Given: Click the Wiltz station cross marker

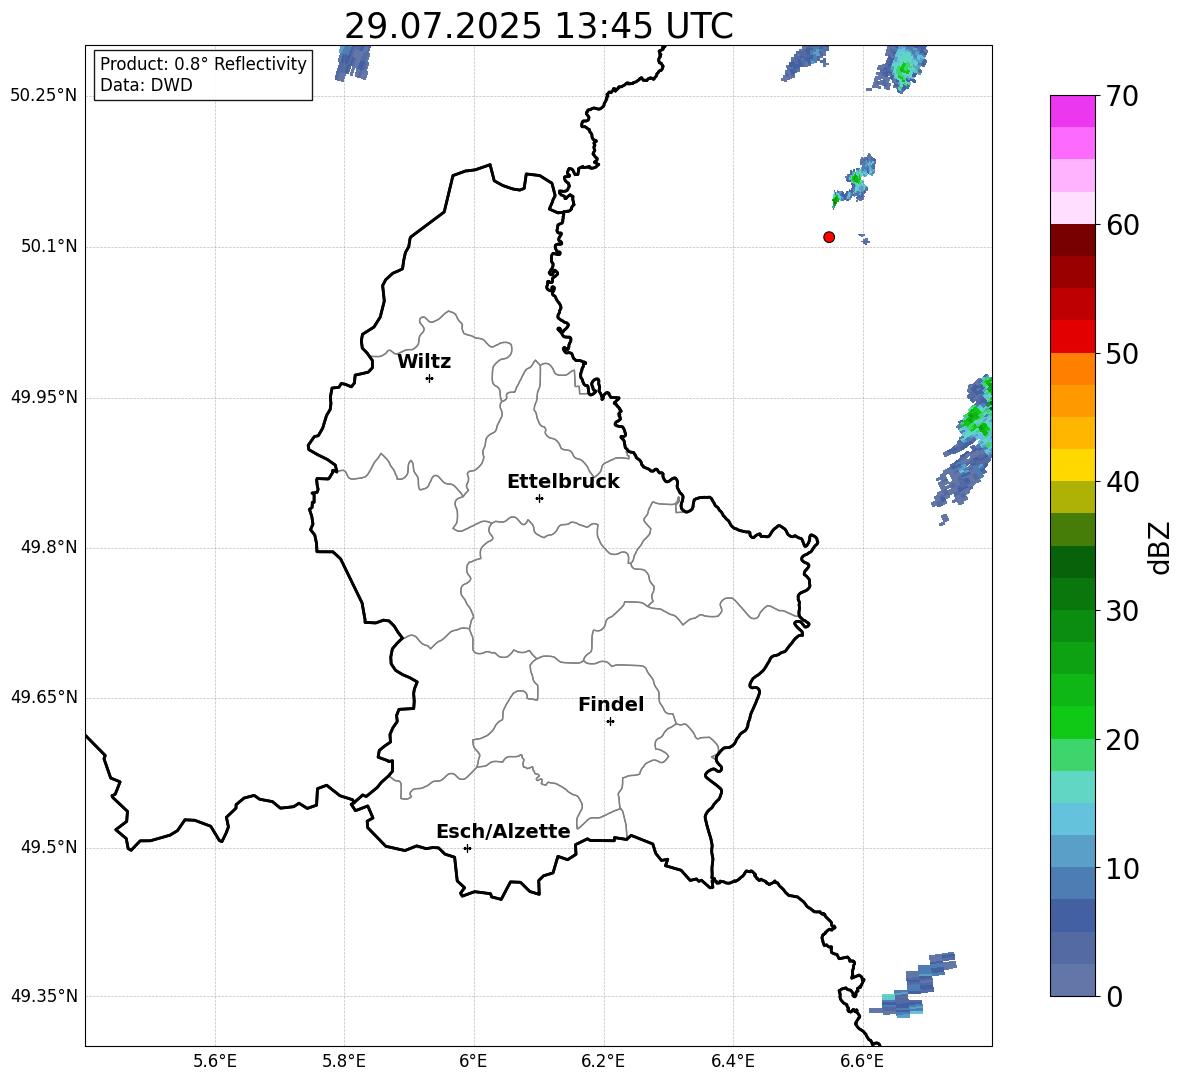Looking at the screenshot, I should (x=430, y=378).
